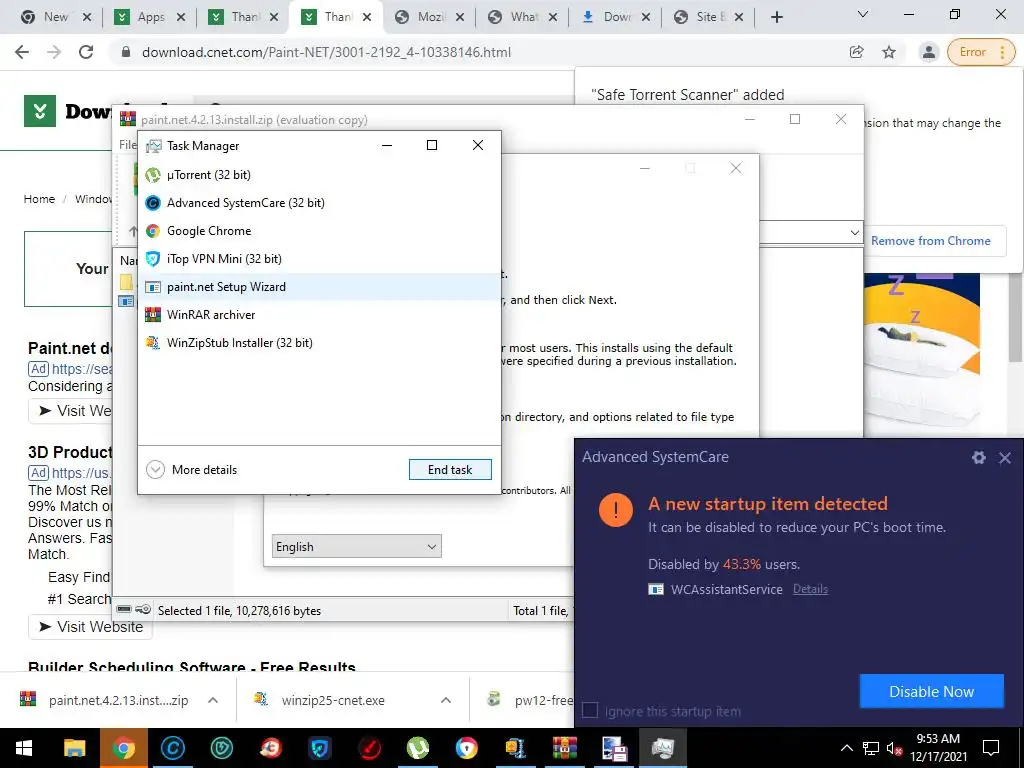
Task: Share this page using Chrome share icon
Action: tap(856, 52)
